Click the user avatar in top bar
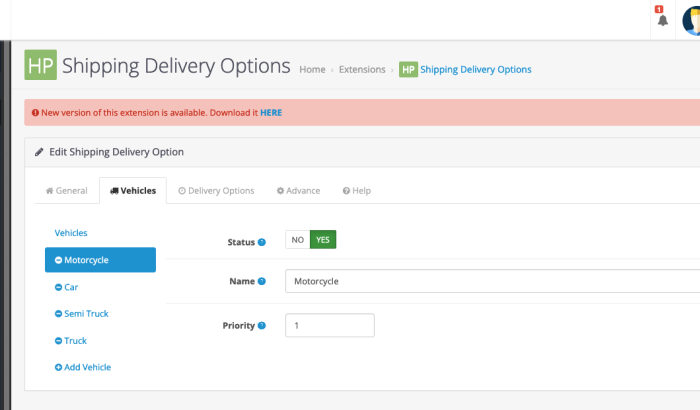This screenshot has width=700, height=410. [x=692, y=20]
